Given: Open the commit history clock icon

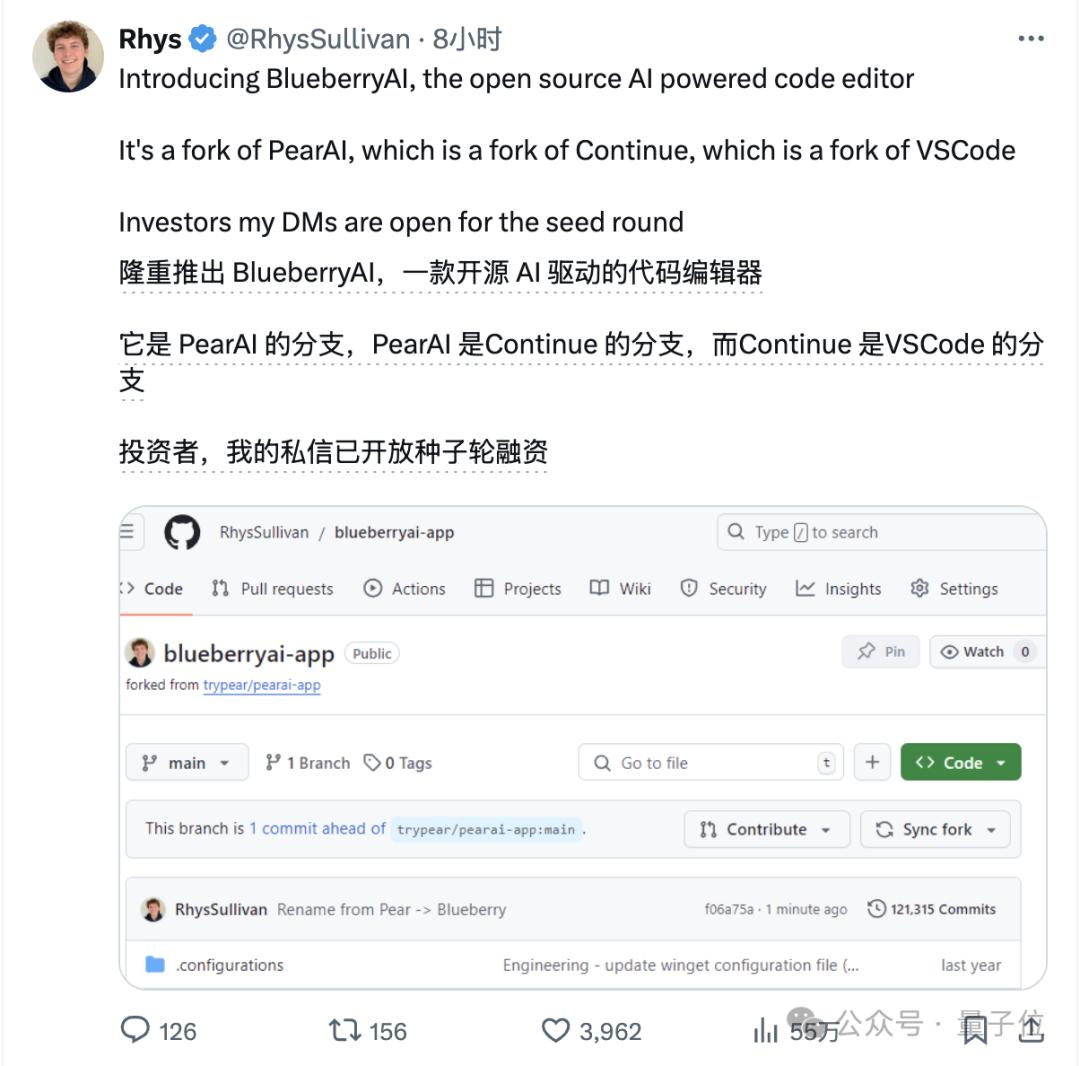Looking at the screenshot, I should (x=876, y=908).
